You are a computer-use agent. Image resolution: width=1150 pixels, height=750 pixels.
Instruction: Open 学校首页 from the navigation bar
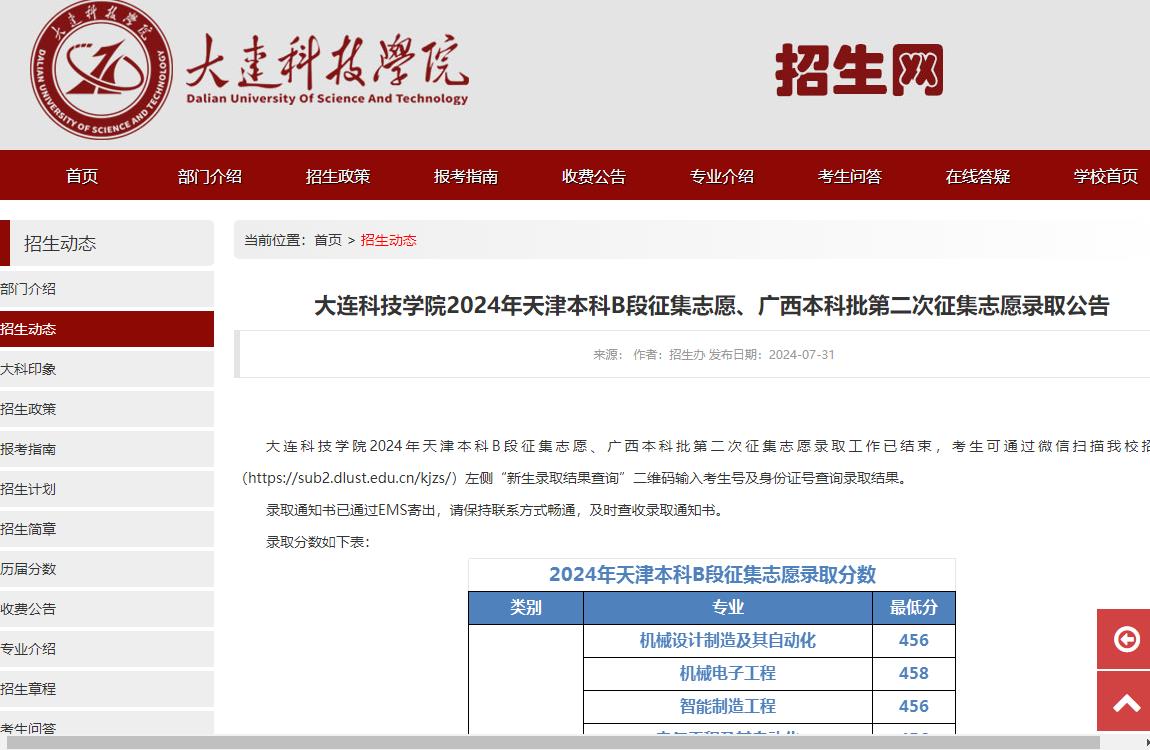1105,176
